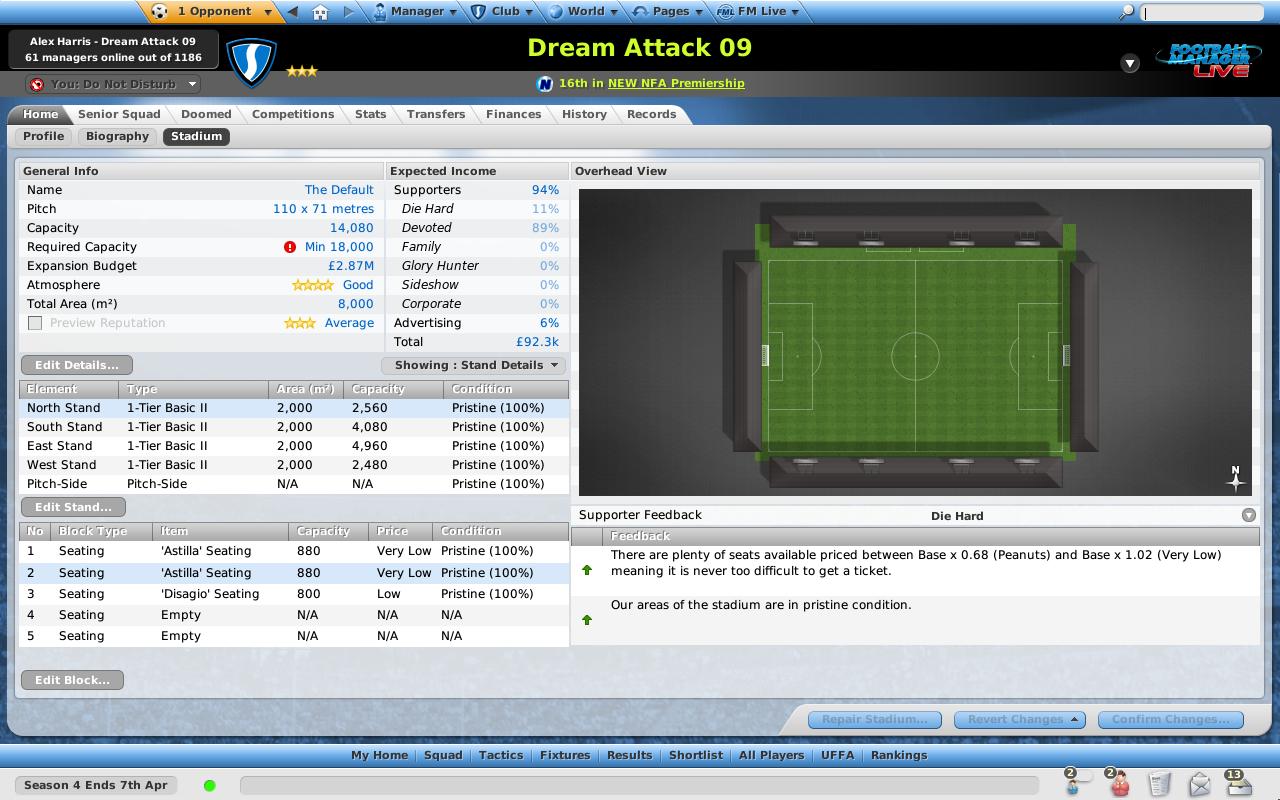The image size is (1280, 800).
Task: Click the Preview Reputation star rating
Action: coord(300,323)
